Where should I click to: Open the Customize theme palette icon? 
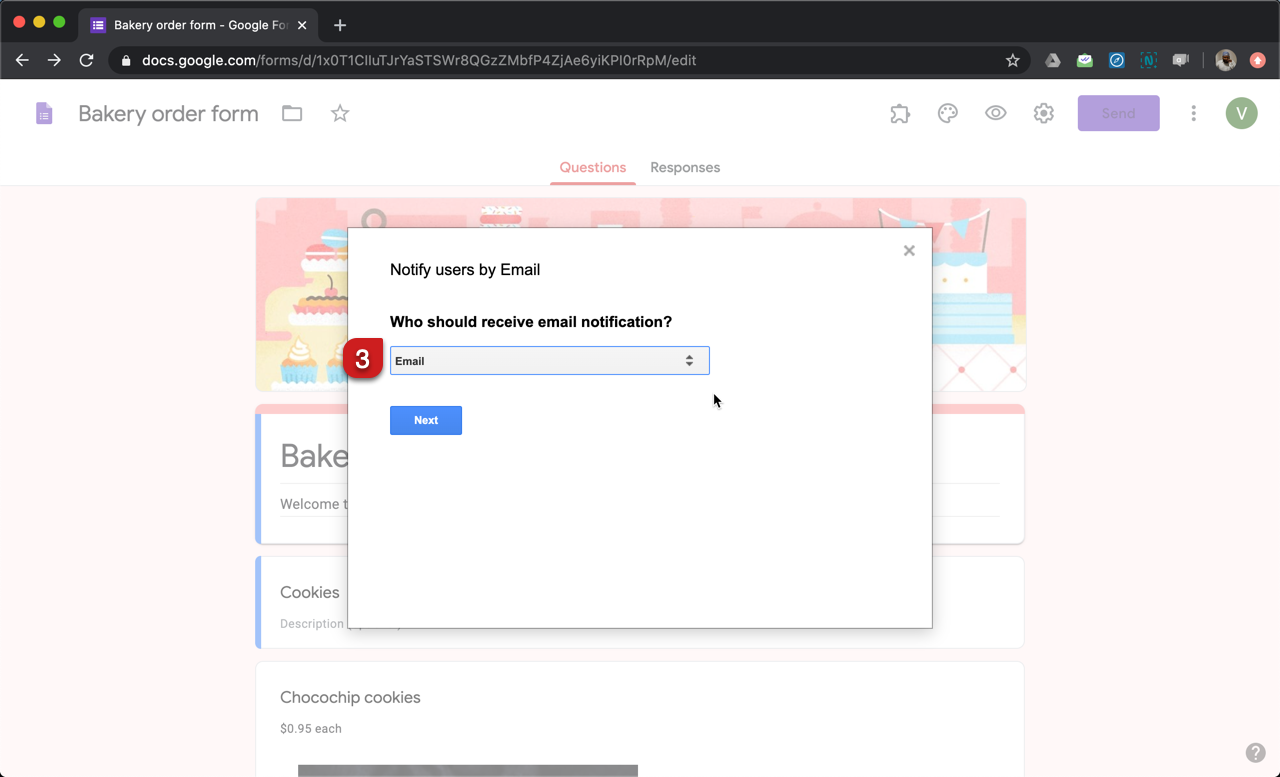tap(947, 113)
